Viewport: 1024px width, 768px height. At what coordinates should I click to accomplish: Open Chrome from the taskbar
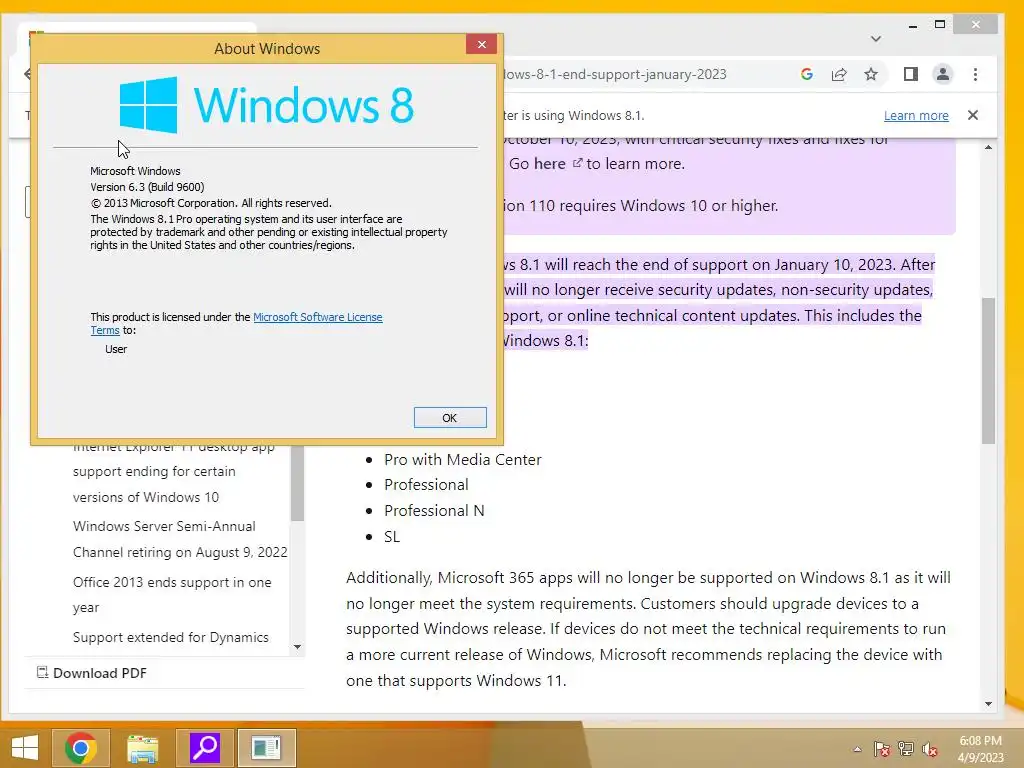(81, 748)
